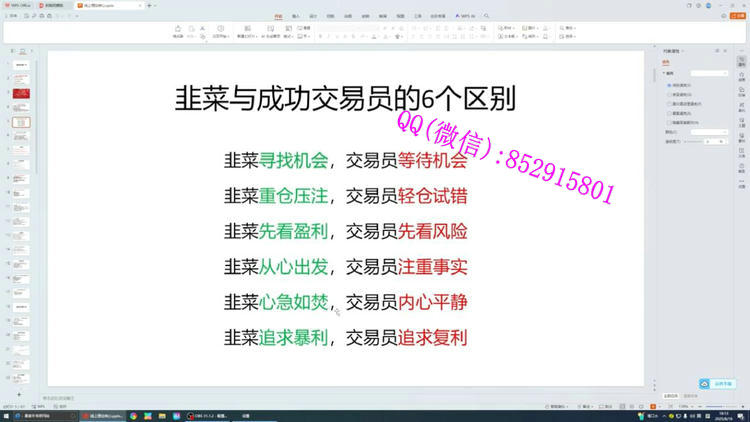Select the gradient fill (渐变填充) radio button
750x422 pixels.
point(669,94)
